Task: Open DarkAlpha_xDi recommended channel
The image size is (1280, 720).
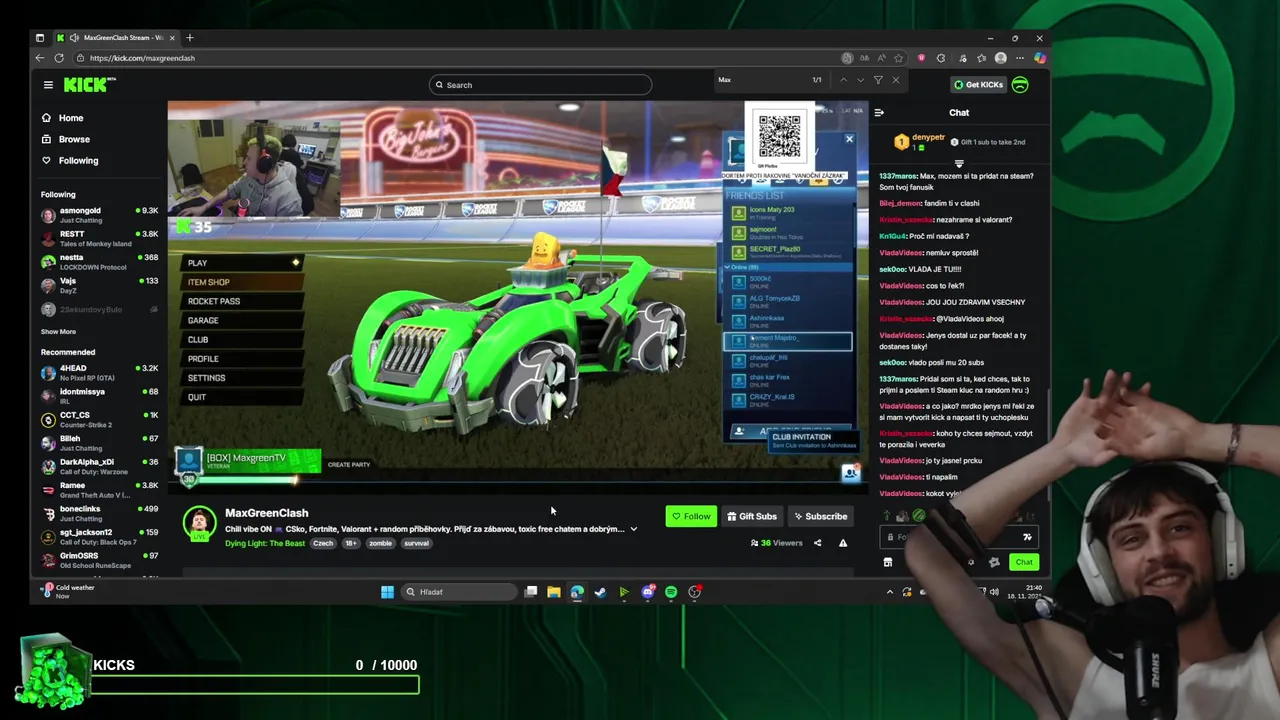Action: coord(99,466)
